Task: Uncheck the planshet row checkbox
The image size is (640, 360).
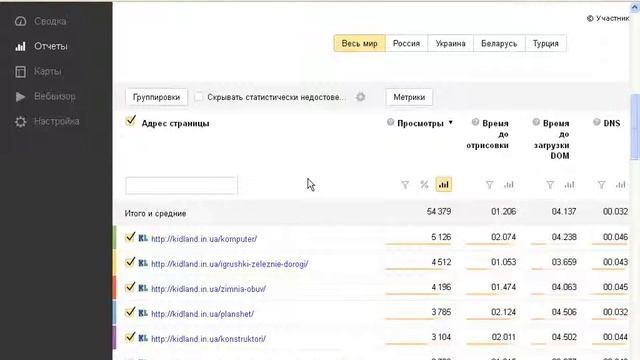Action: coord(130,312)
